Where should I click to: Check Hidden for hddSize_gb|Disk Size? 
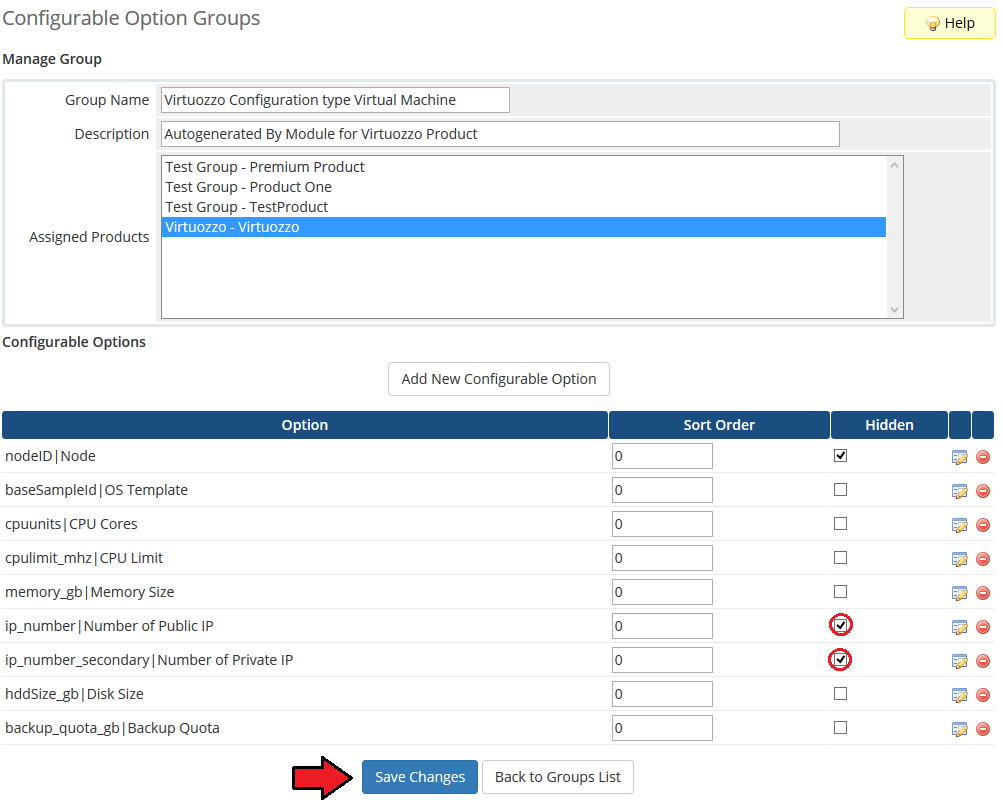pyautogui.click(x=841, y=694)
